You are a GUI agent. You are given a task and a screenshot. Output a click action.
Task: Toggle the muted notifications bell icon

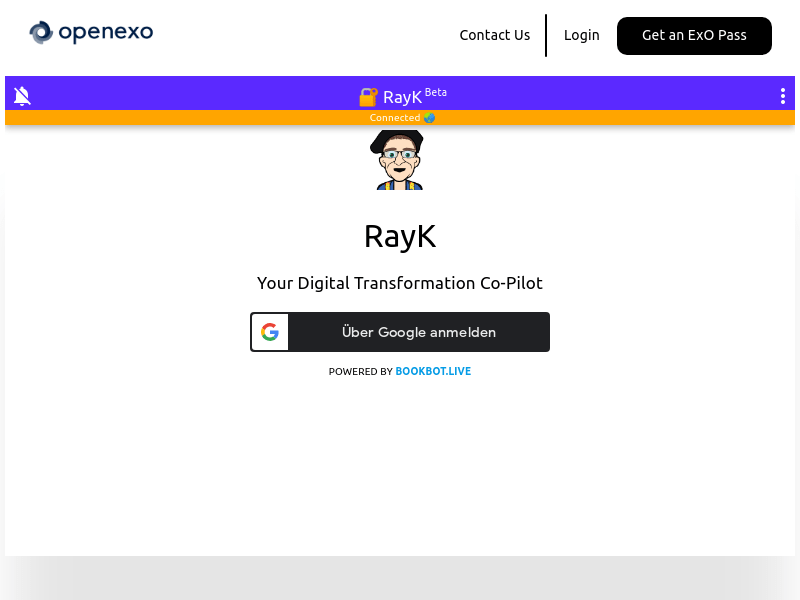coord(22,96)
